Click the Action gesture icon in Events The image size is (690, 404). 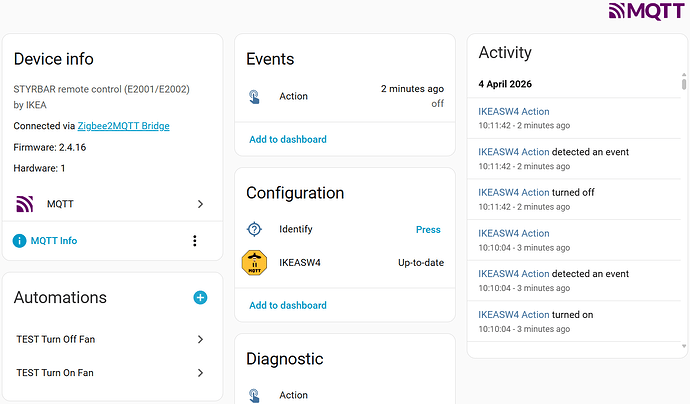click(254, 96)
